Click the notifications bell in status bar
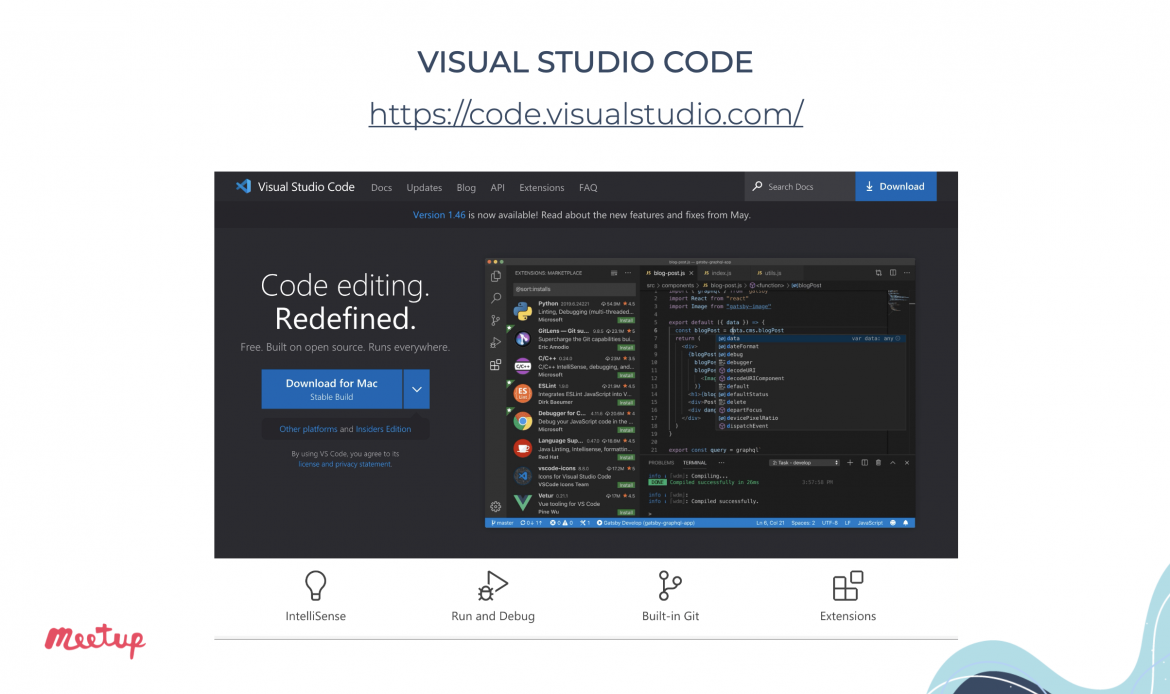The image size is (1170, 694). click(906, 523)
